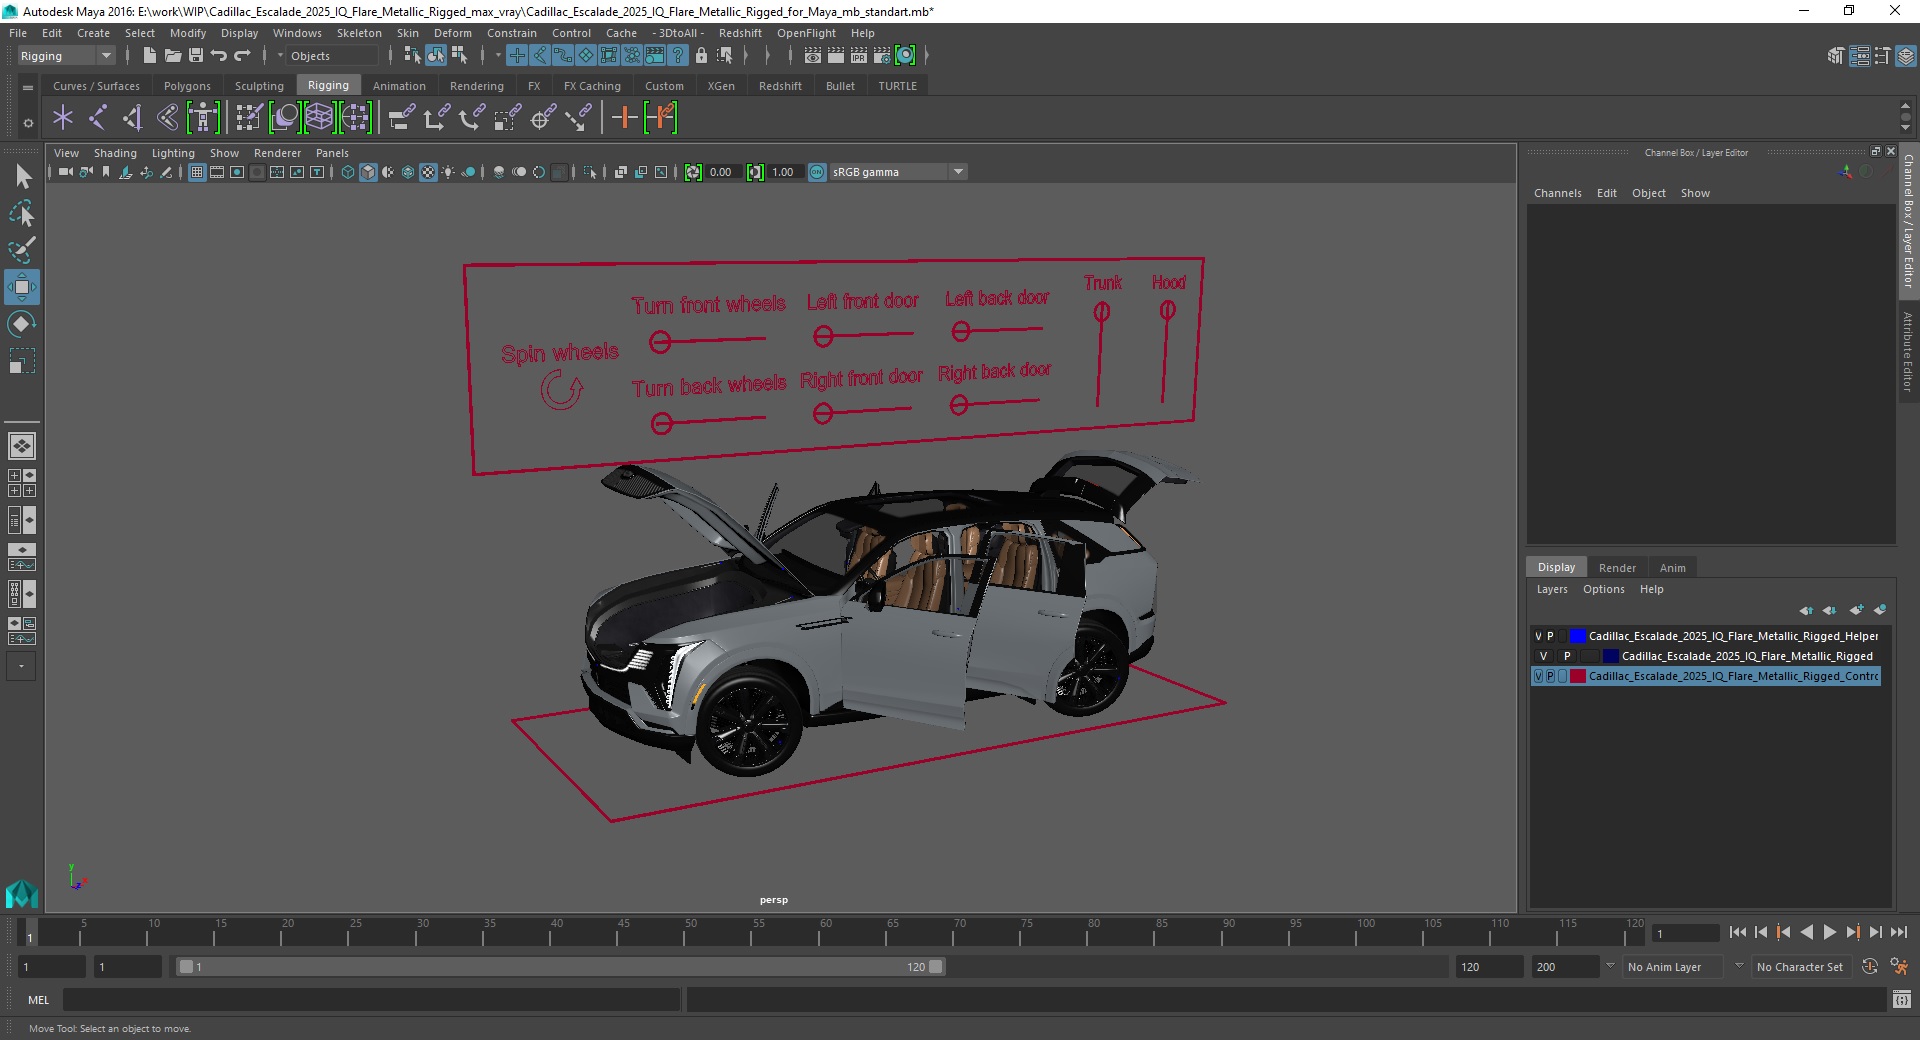This screenshot has height=1040, width=1920.
Task: Open the Channels menu in Channel Box
Action: click(x=1557, y=193)
